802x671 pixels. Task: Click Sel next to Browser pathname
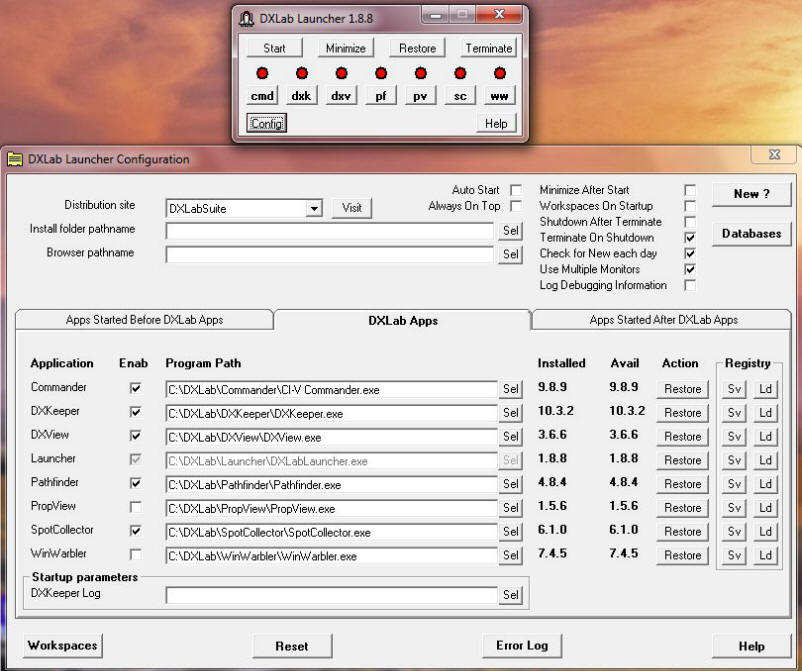pos(510,254)
